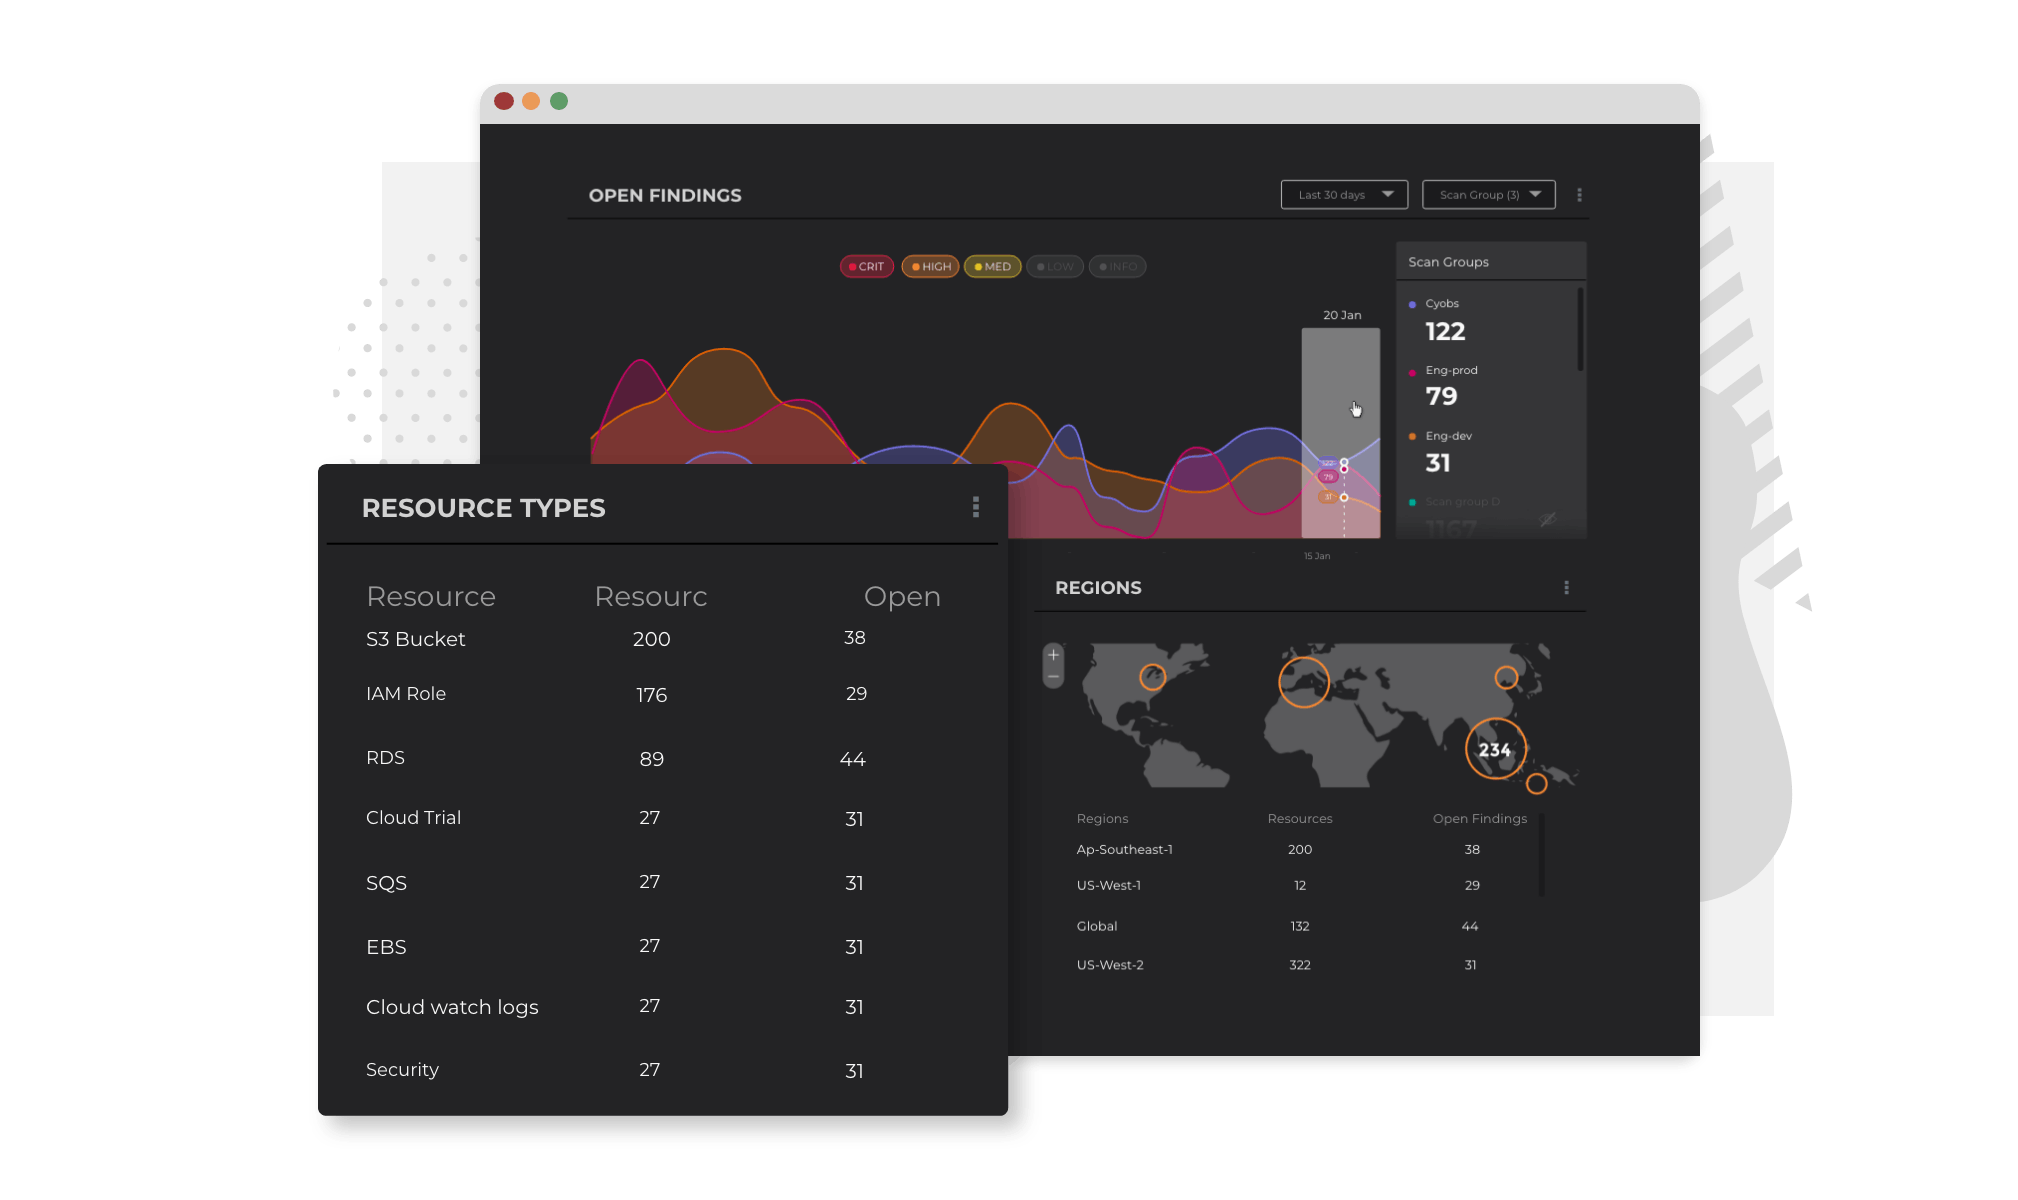The height and width of the screenshot is (1200, 2018).
Task: Toggle the CRIT severity filter
Action: (x=866, y=267)
